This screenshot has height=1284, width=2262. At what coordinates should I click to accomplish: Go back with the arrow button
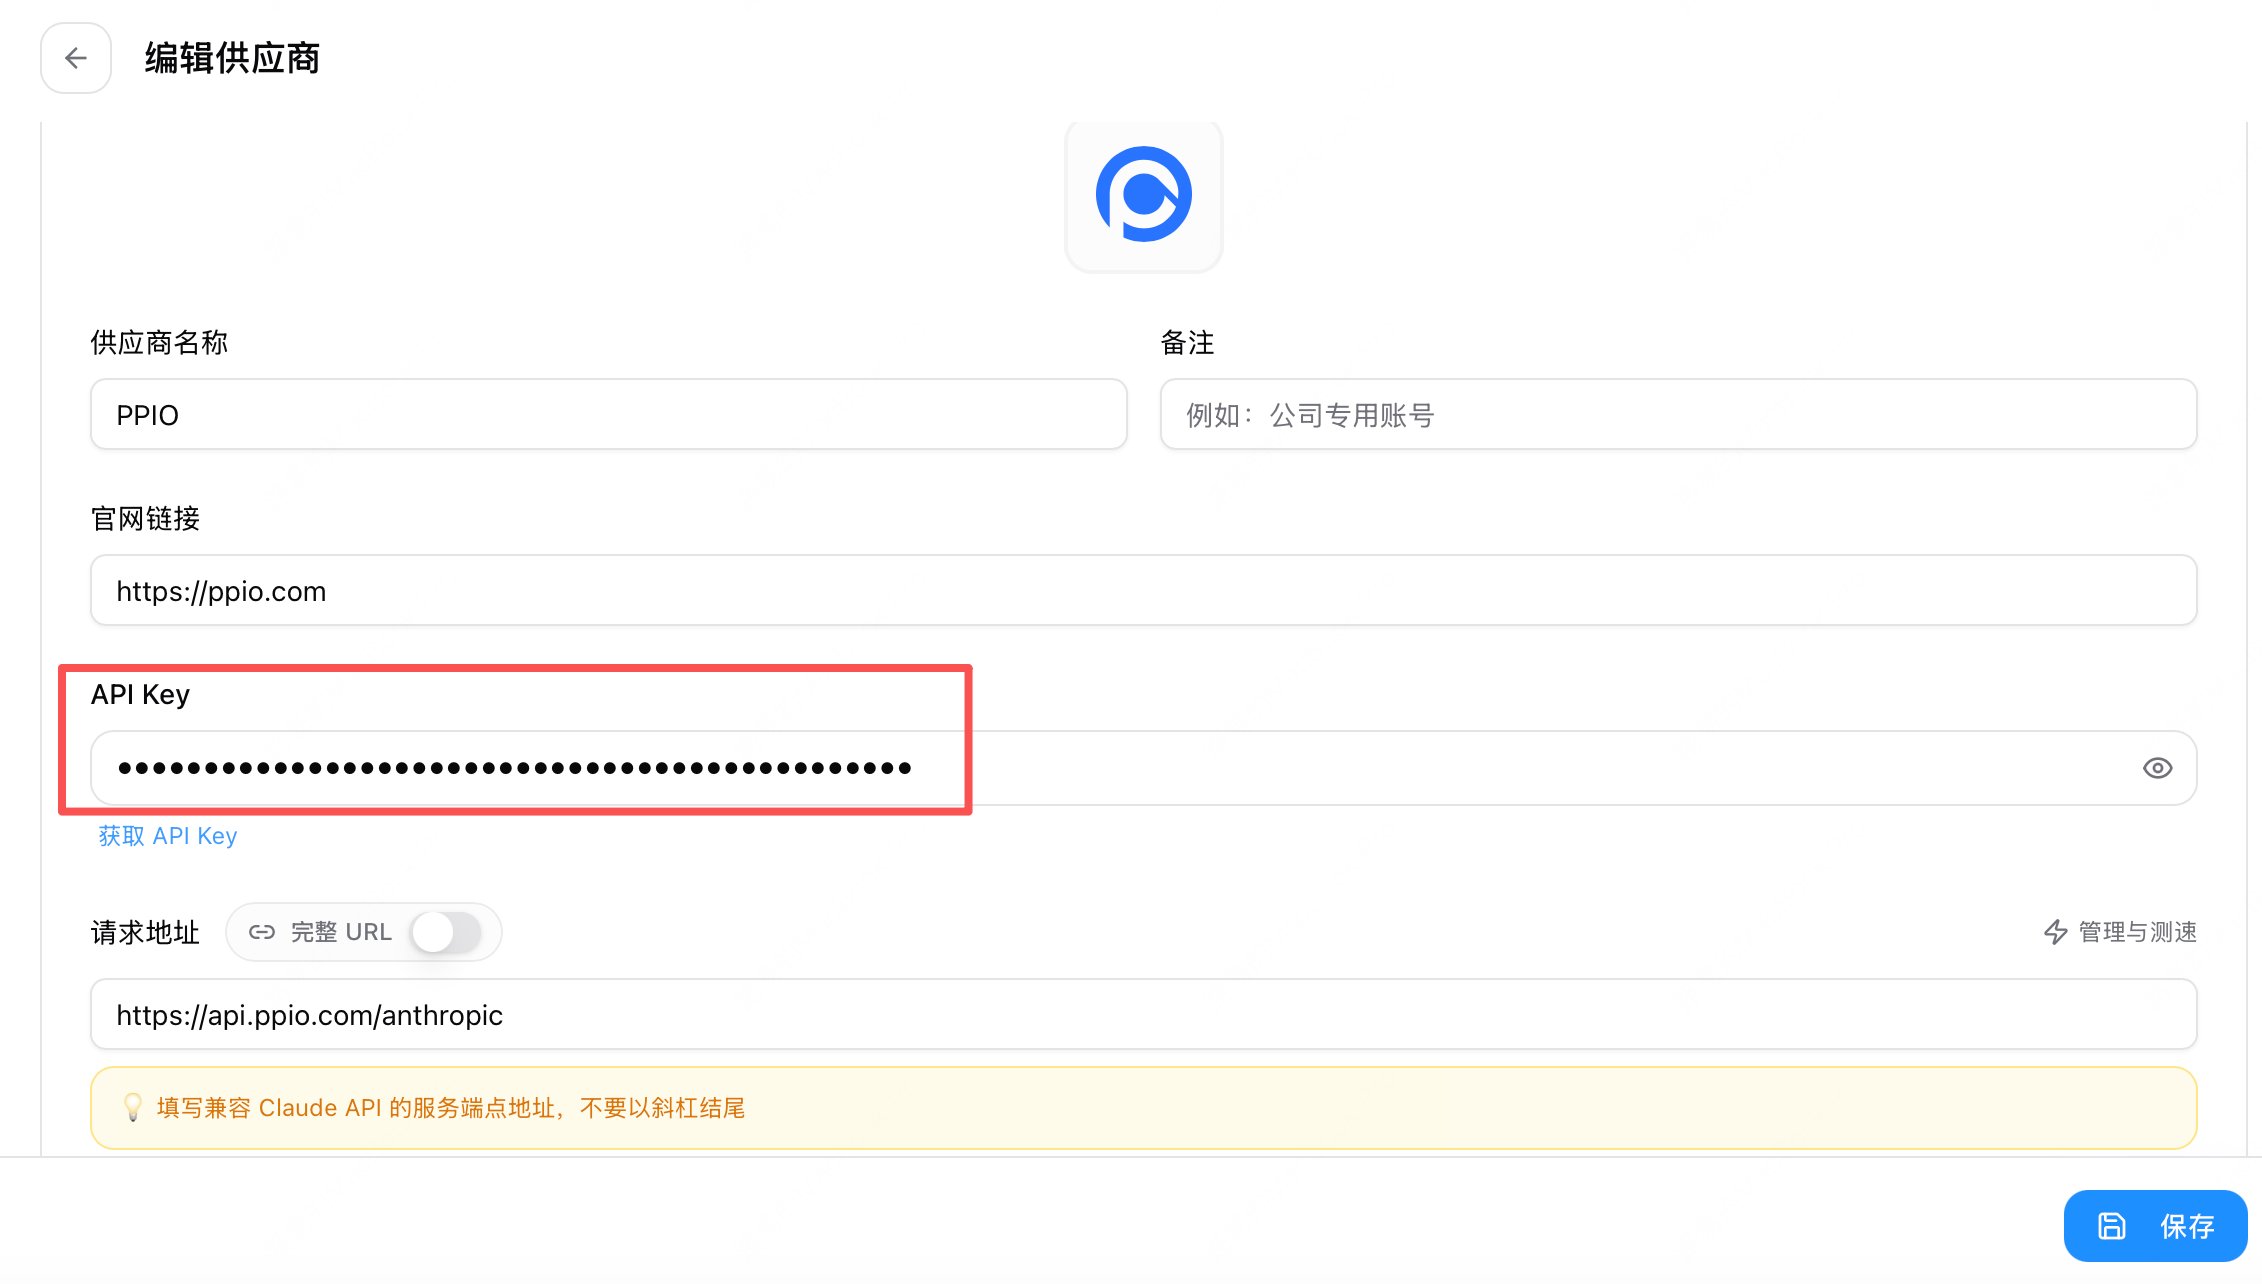point(76,58)
